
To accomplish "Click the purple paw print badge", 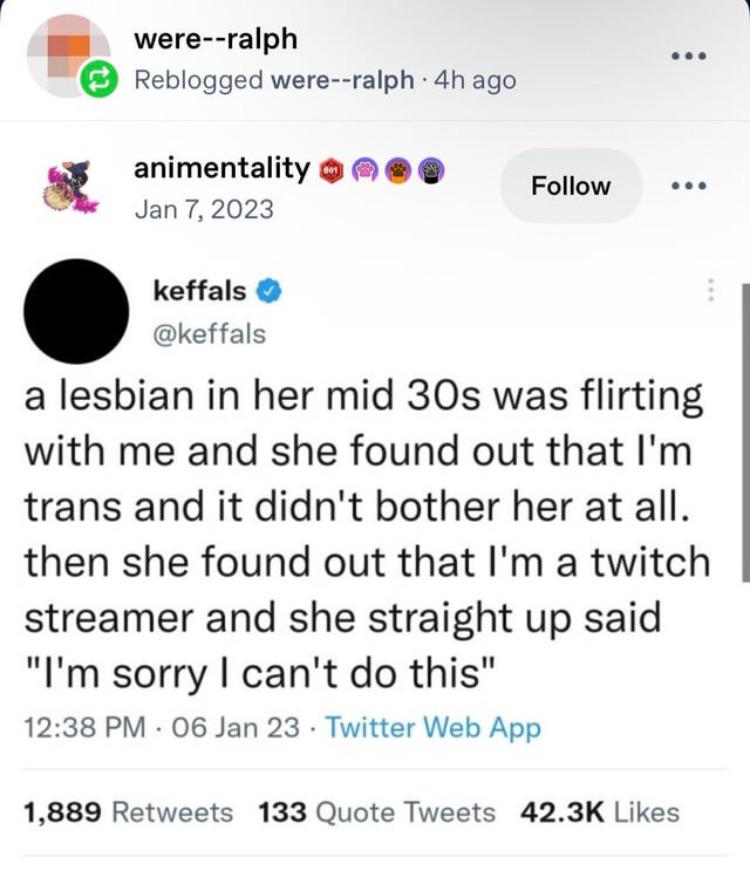I will pyautogui.click(x=365, y=168).
